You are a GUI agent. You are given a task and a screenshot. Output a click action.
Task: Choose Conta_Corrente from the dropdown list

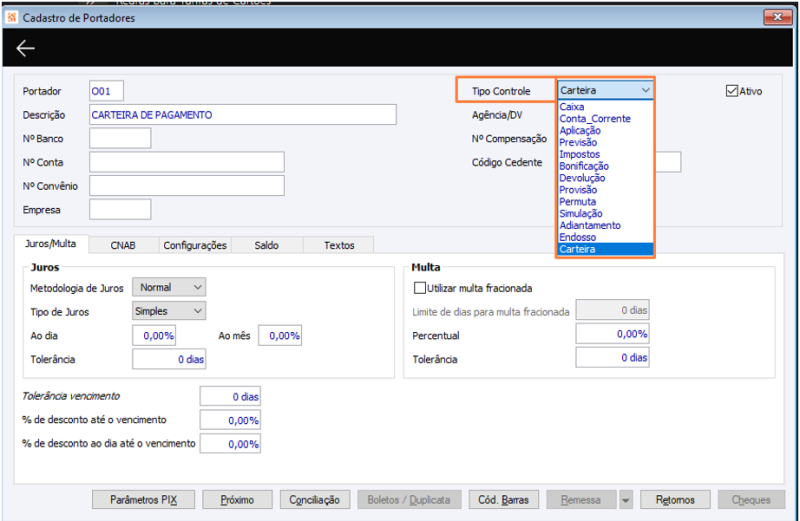(605, 118)
